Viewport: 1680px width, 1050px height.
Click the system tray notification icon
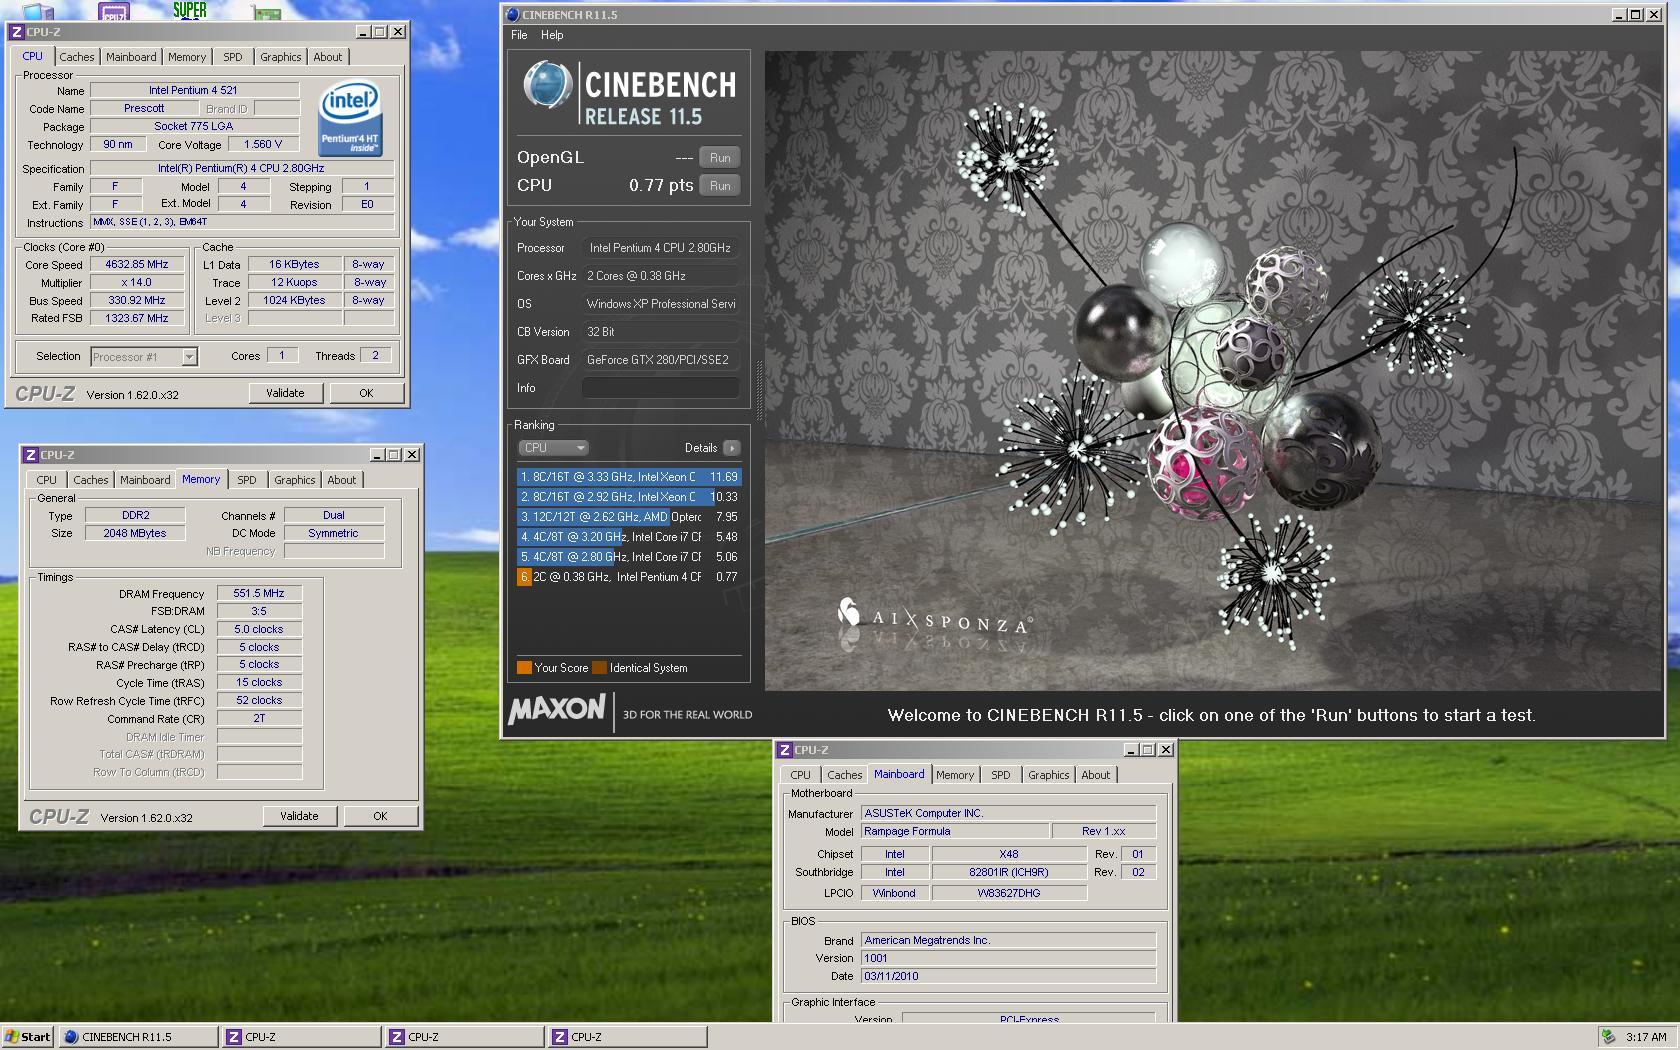click(x=1608, y=1037)
